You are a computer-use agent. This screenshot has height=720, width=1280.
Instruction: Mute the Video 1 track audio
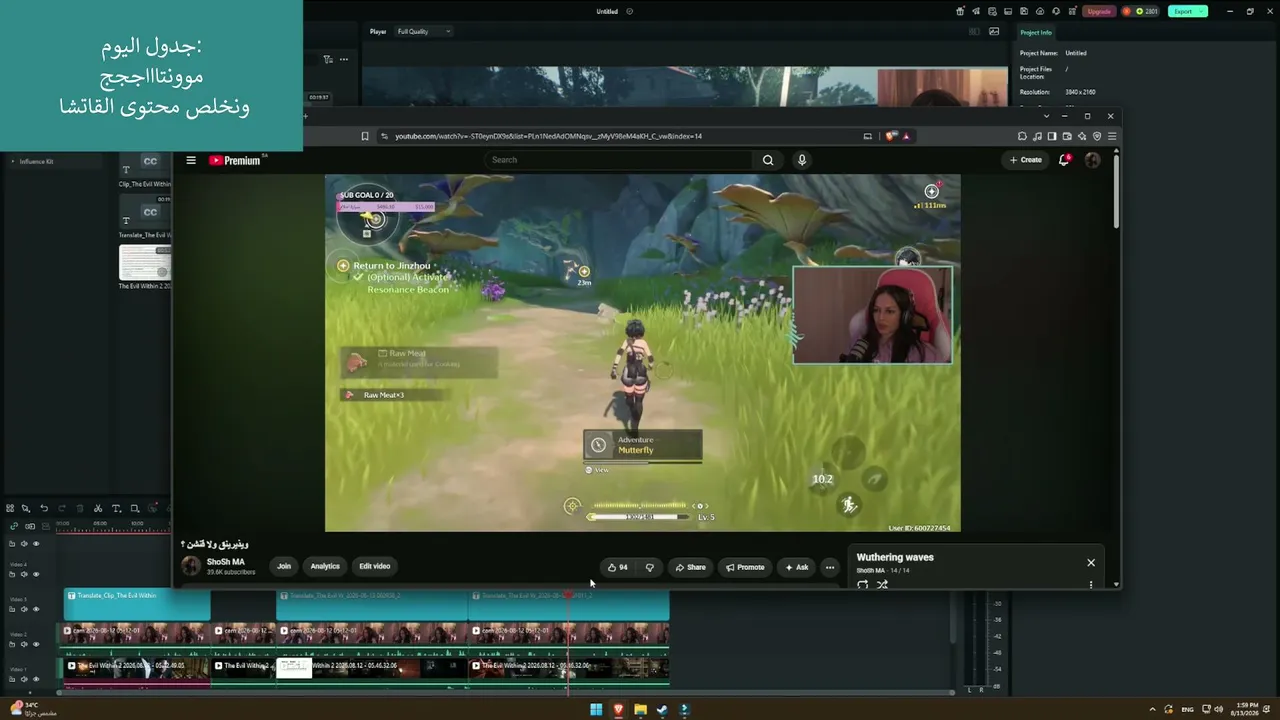pos(25,679)
